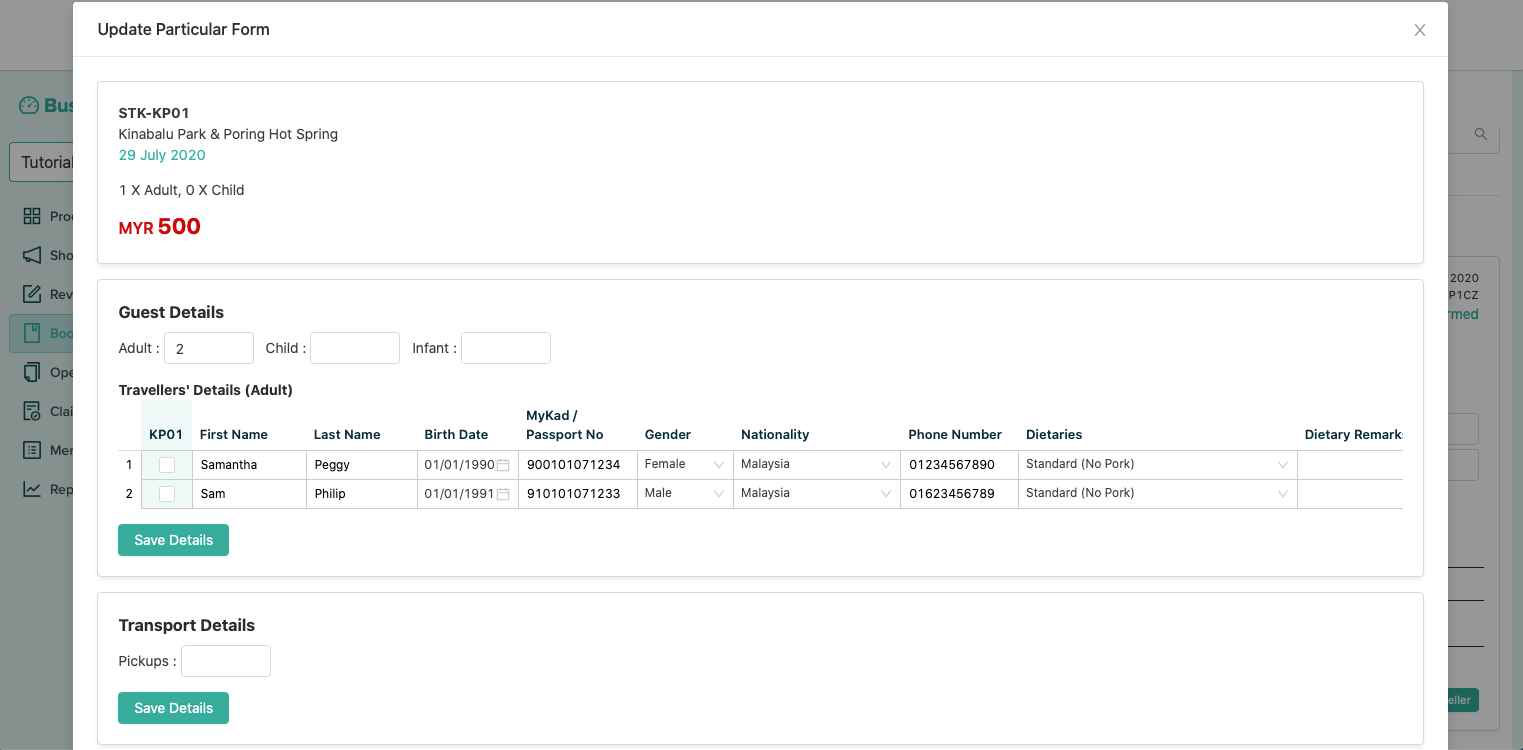
Task: Click the Claims document icon in sidebar
Action: pos(32,411)
